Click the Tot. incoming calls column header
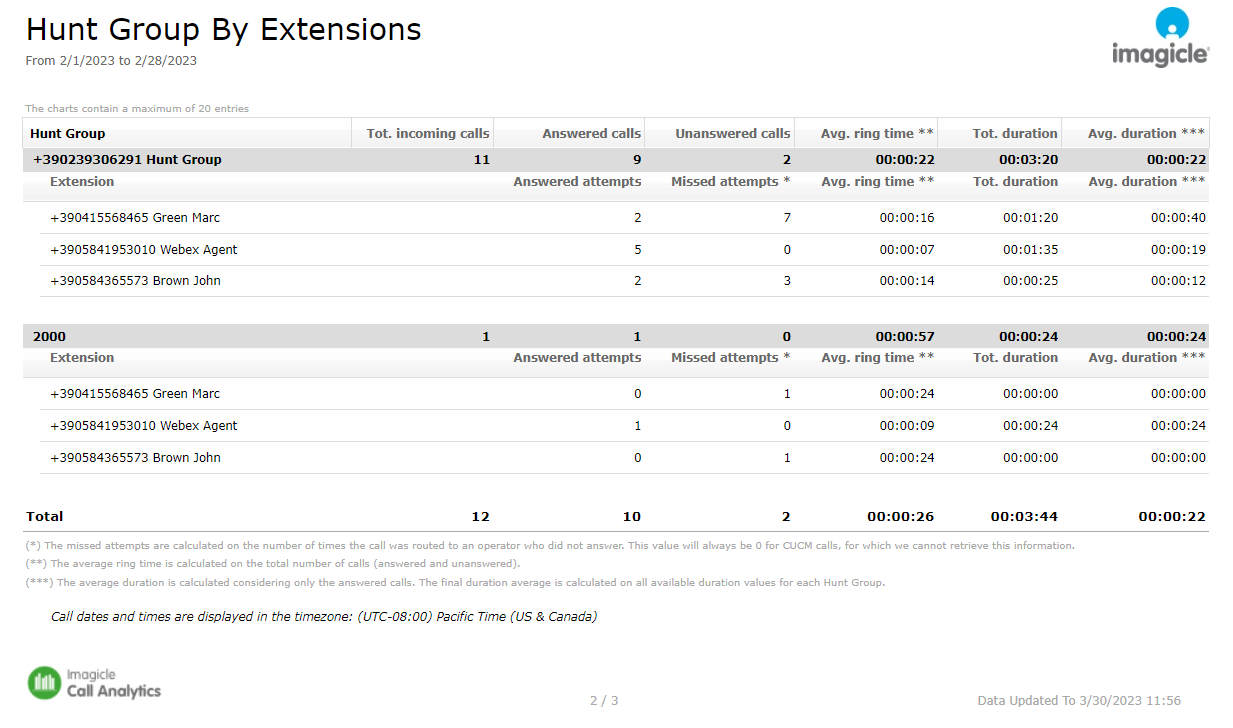 click(x=428, y=134)
